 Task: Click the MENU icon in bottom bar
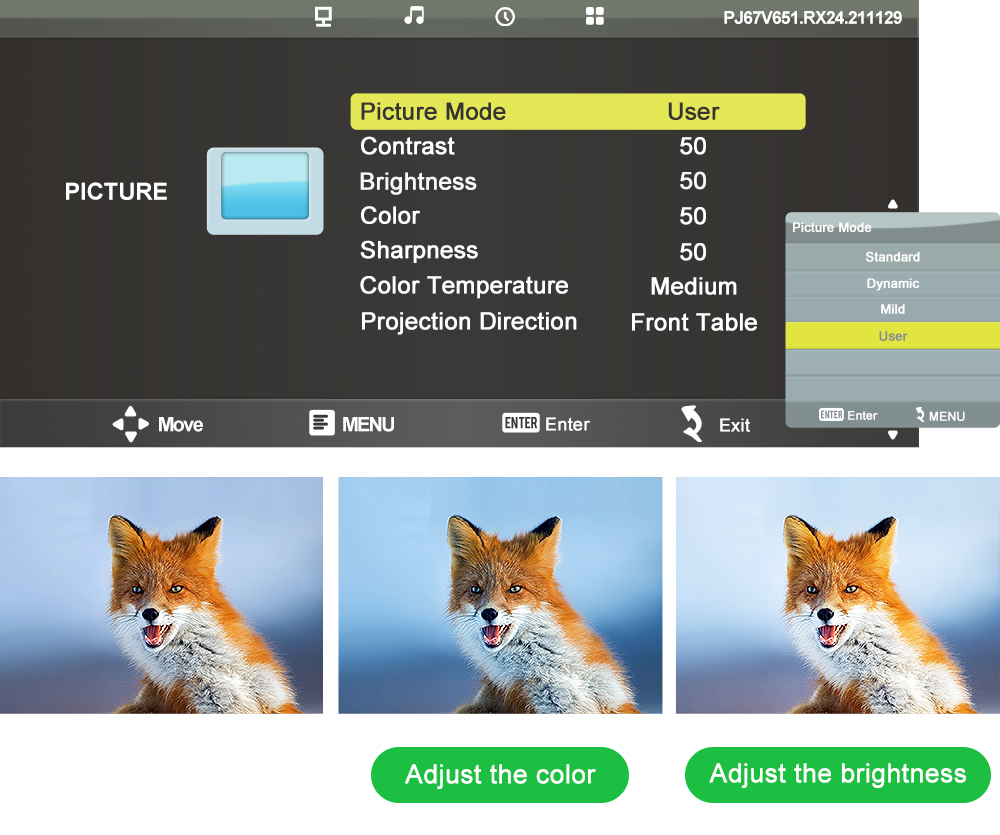[321, 423]
